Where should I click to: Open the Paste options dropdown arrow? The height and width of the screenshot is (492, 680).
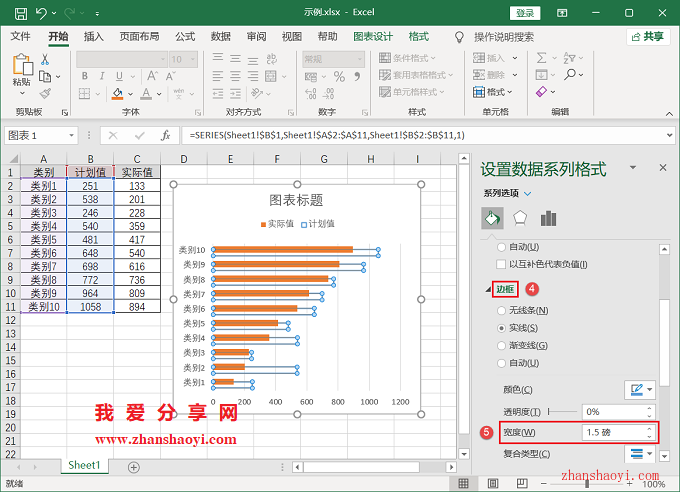click(x=22, y=93)
